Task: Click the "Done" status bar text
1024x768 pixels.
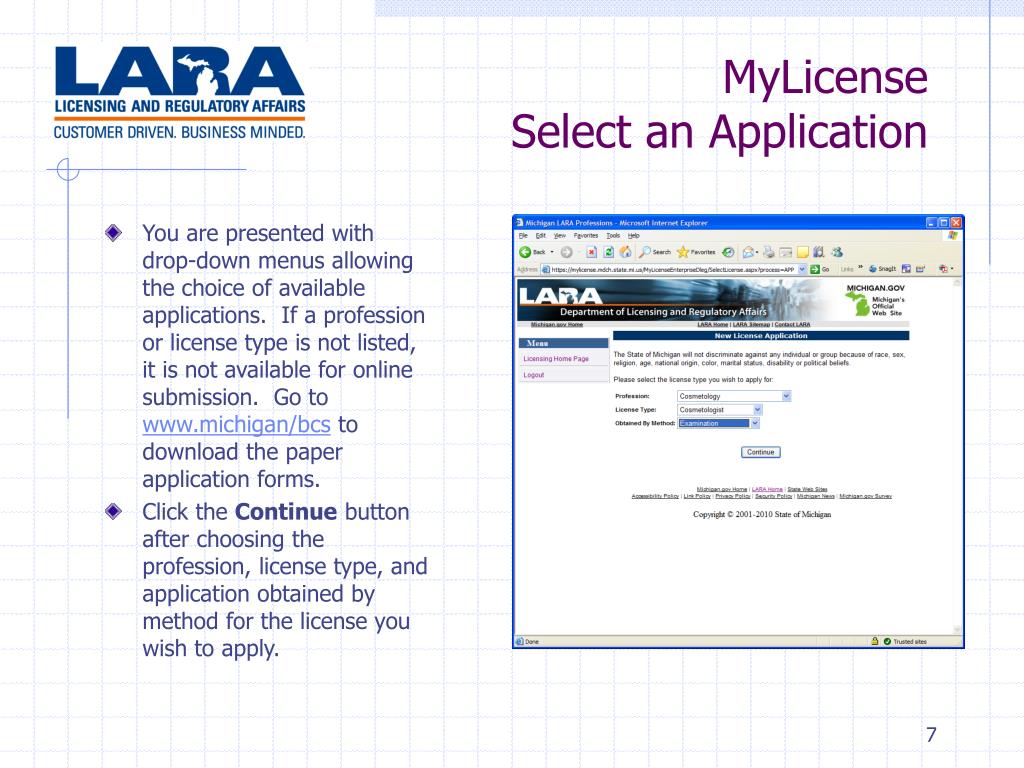Action: (532, 641)
